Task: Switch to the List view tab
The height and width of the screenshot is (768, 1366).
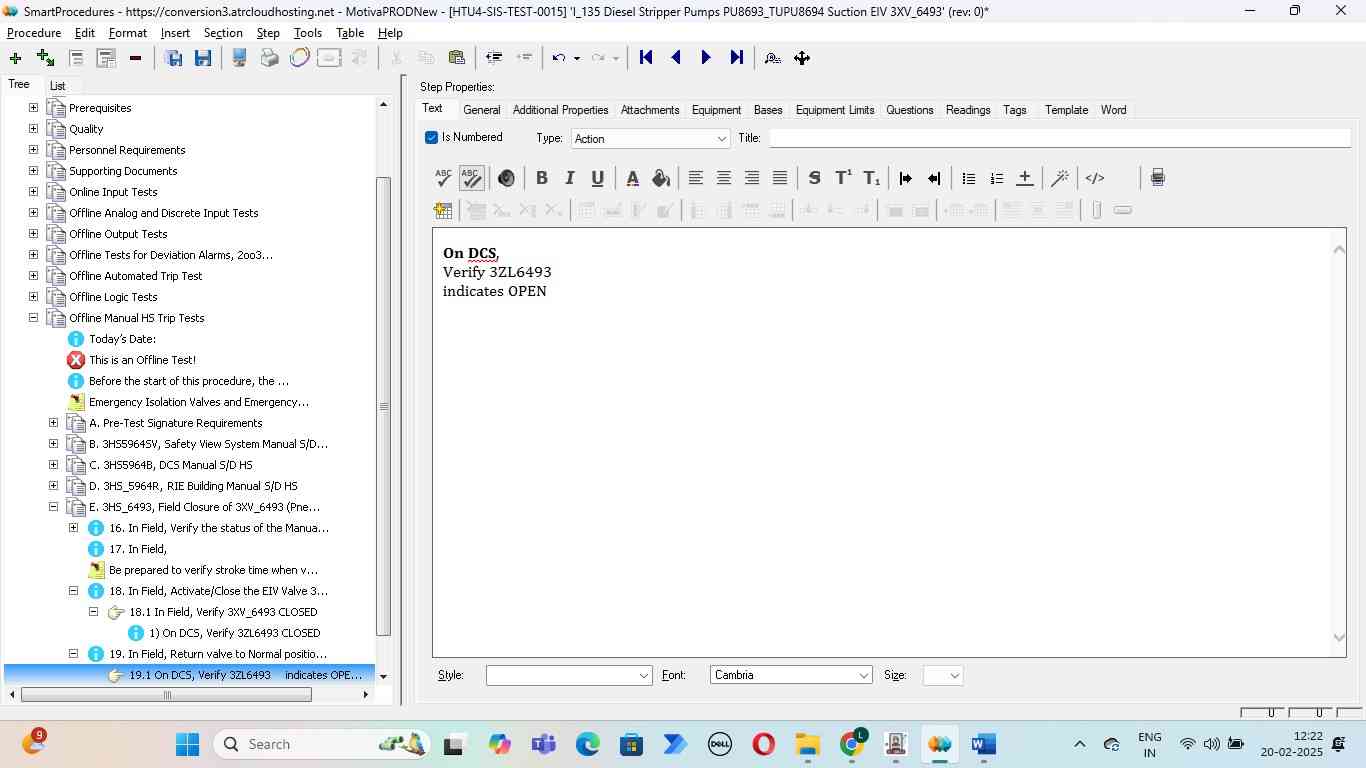Action: click(58, 86)
